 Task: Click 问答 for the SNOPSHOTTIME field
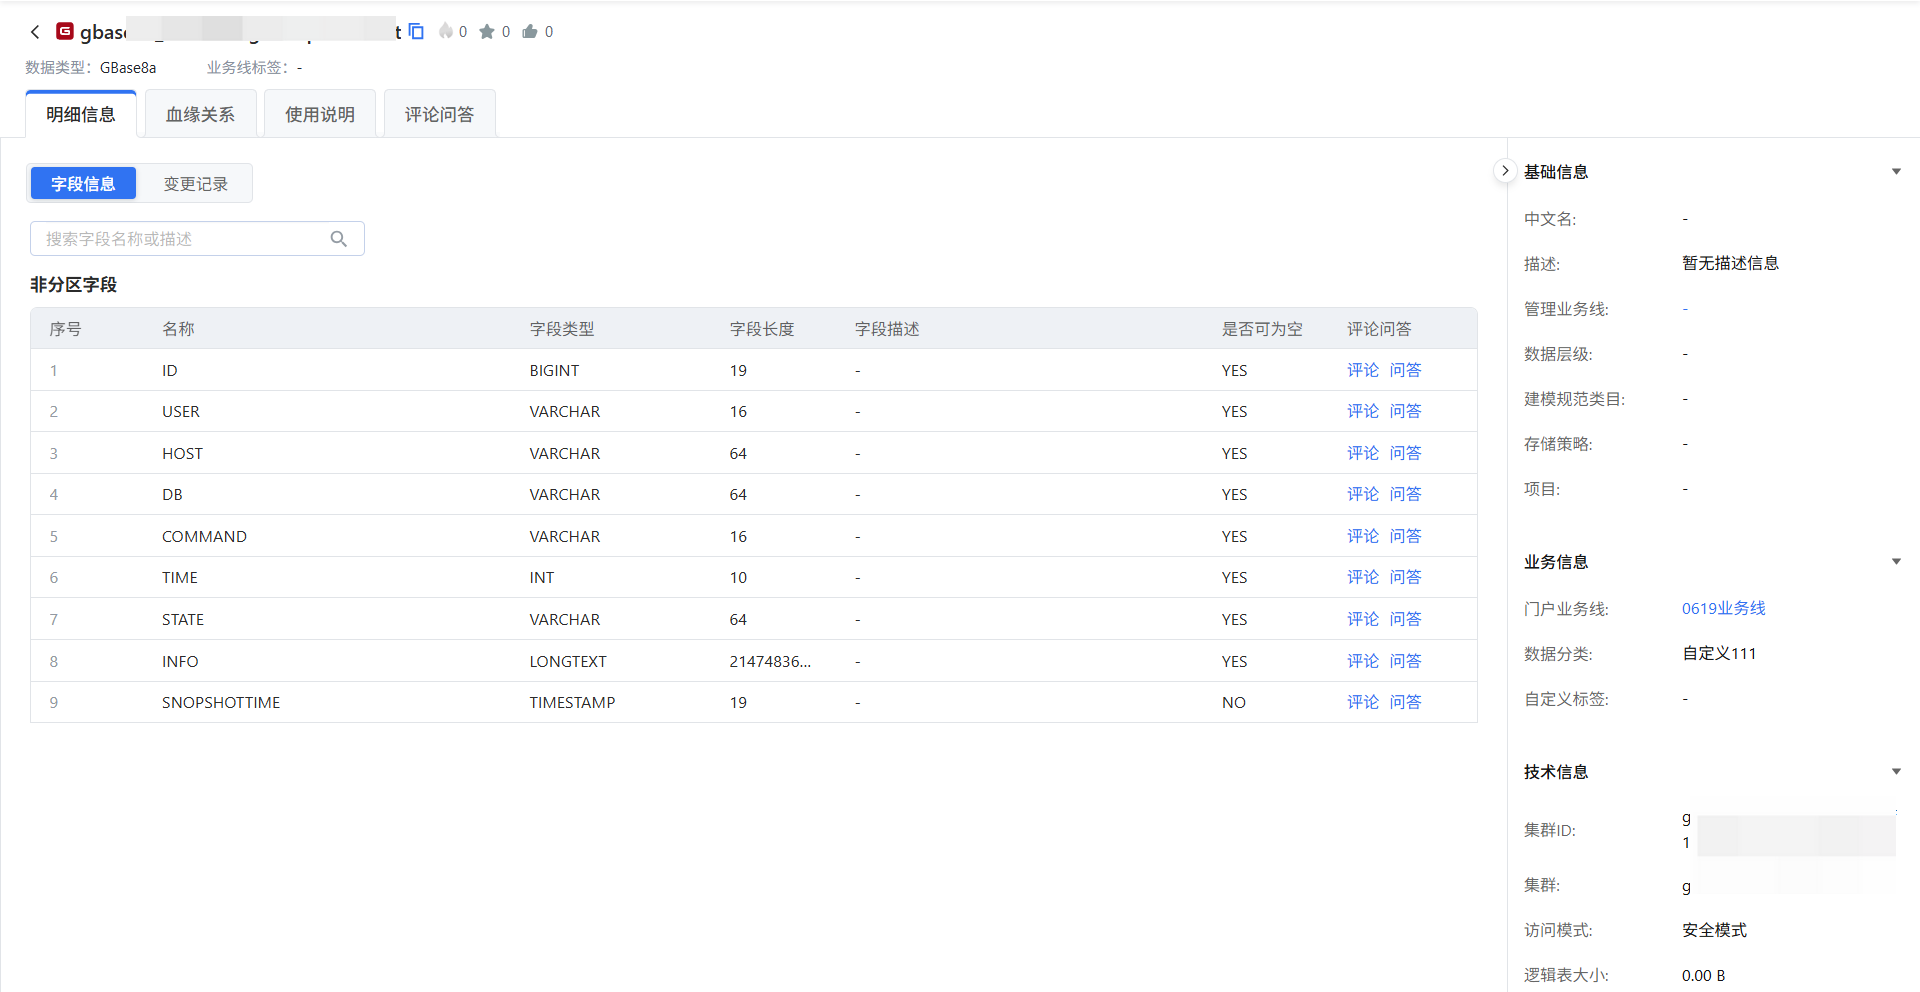click(x=1405, y=702)
